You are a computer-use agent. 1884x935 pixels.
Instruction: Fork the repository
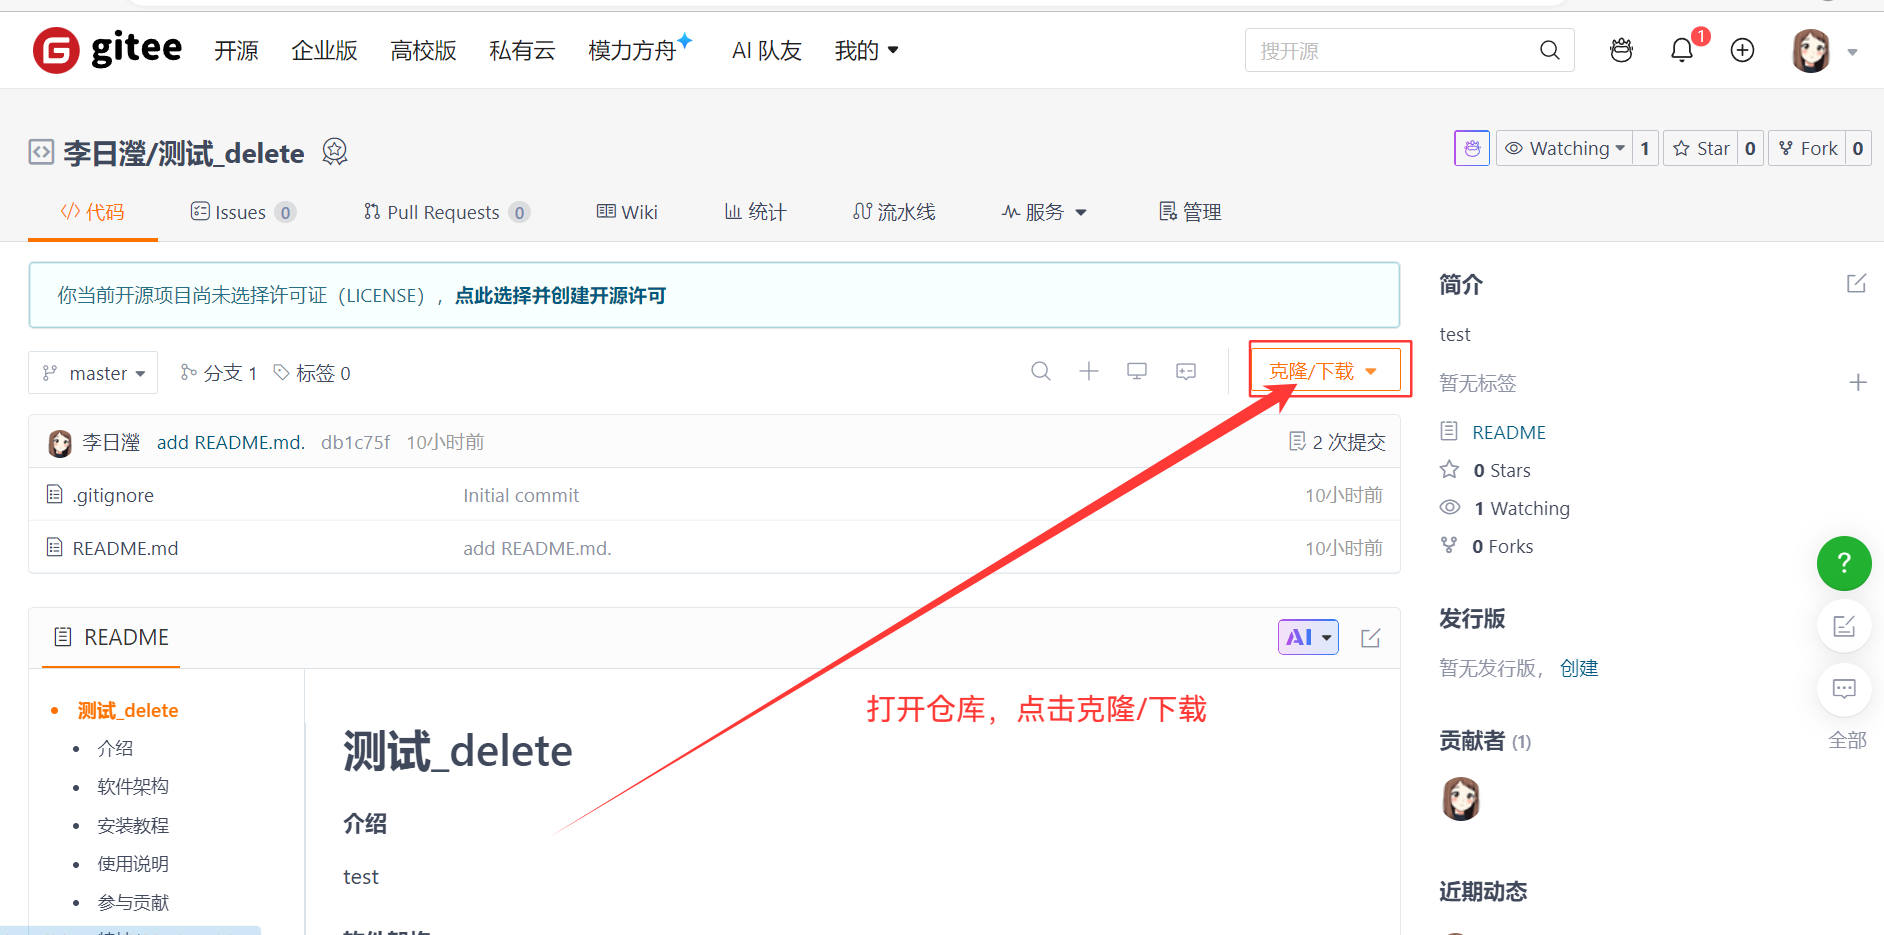(x=1808, y=148)
